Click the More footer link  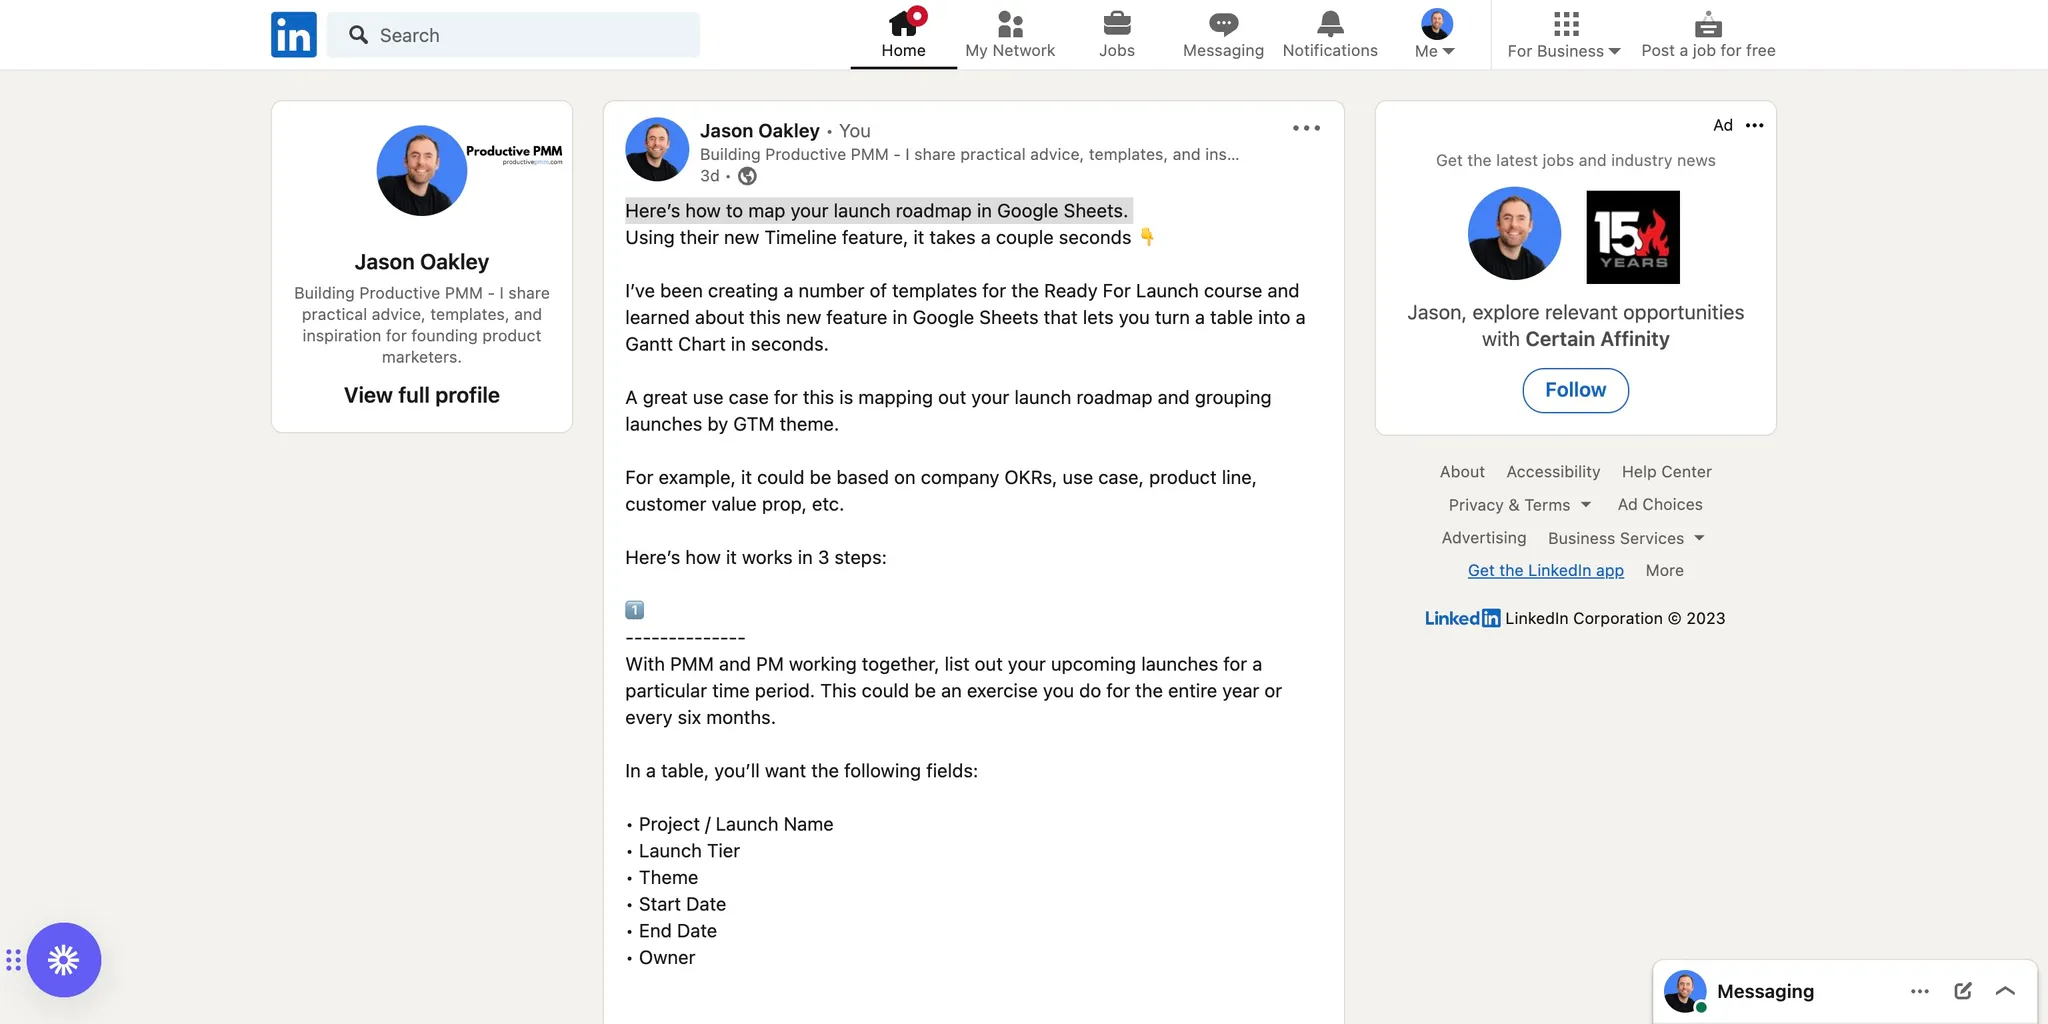[1665, 571]
